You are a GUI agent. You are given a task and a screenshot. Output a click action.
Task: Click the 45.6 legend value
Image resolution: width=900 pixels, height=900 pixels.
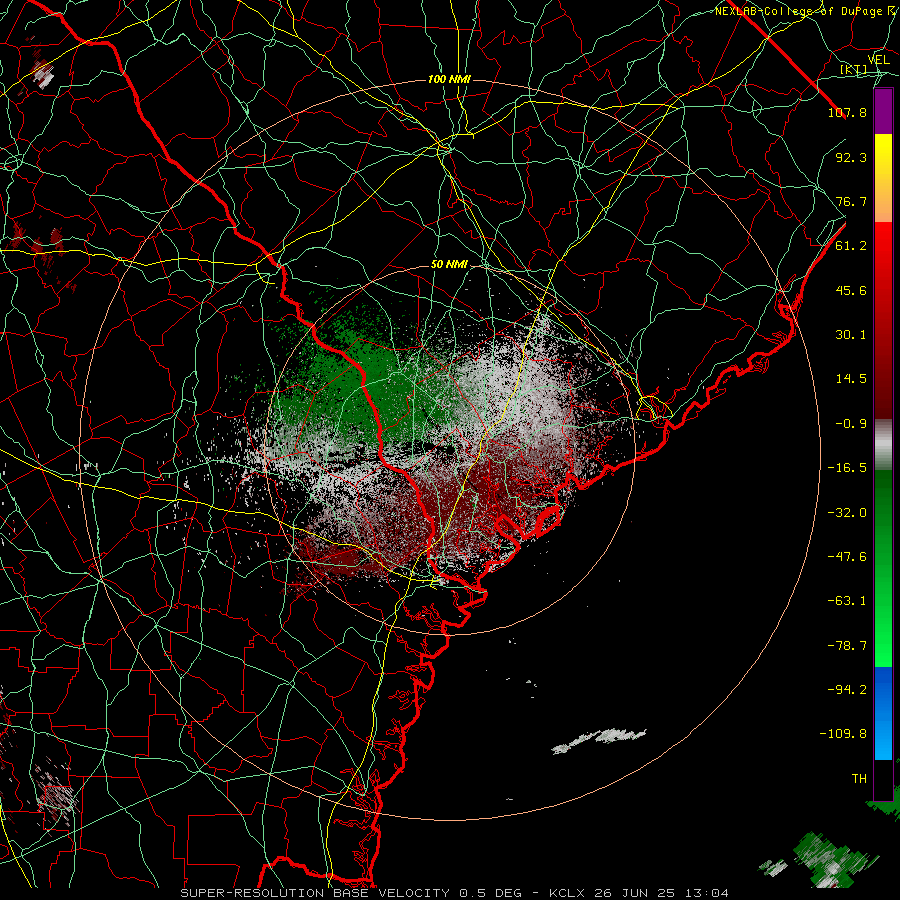(851, 290)
